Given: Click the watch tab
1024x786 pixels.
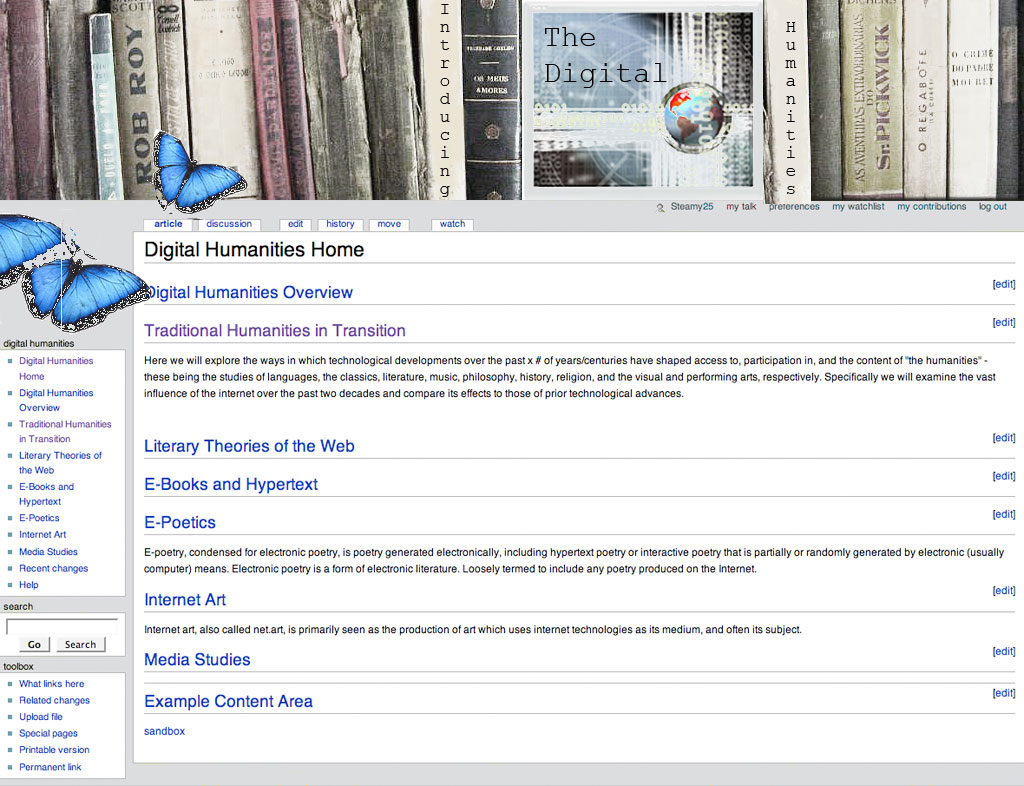Looking at the screenshot, I should click(453, 224).
